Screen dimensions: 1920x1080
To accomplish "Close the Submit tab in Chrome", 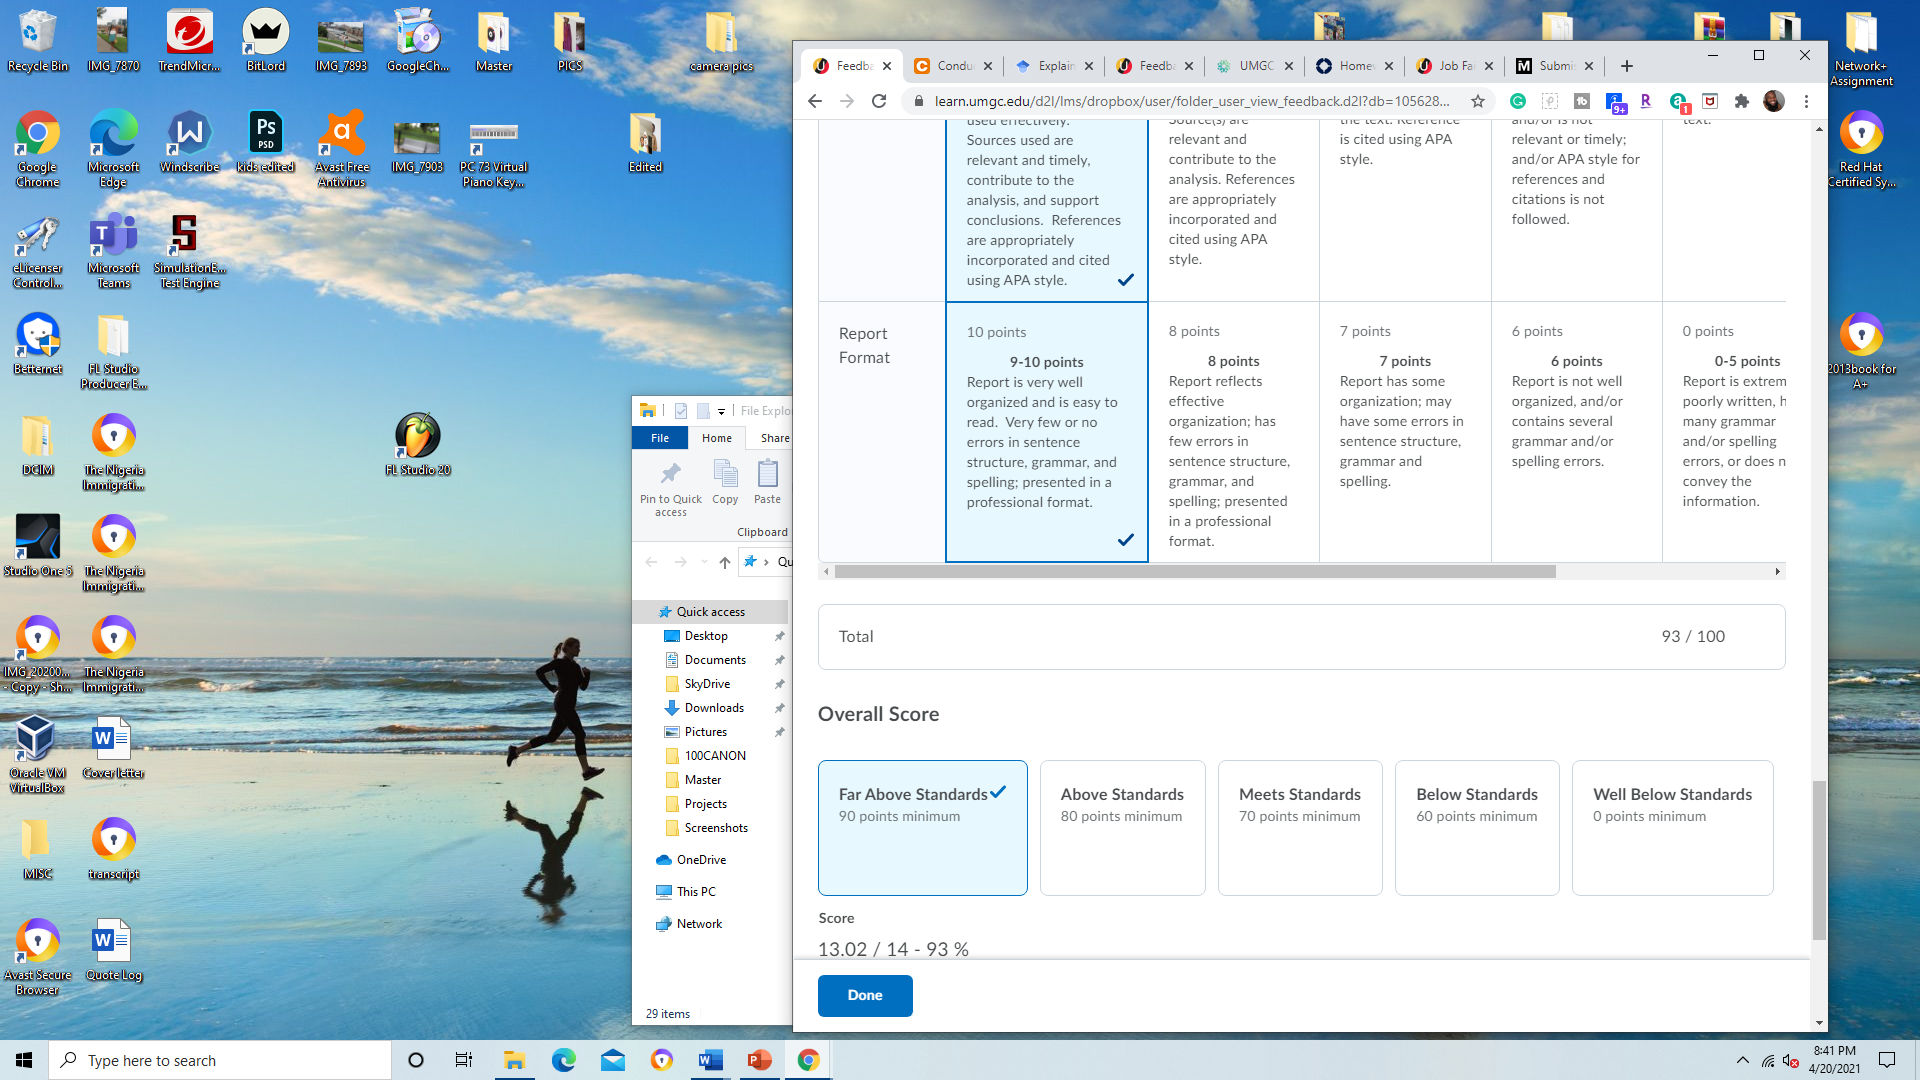I will [x=1589, y=66].
